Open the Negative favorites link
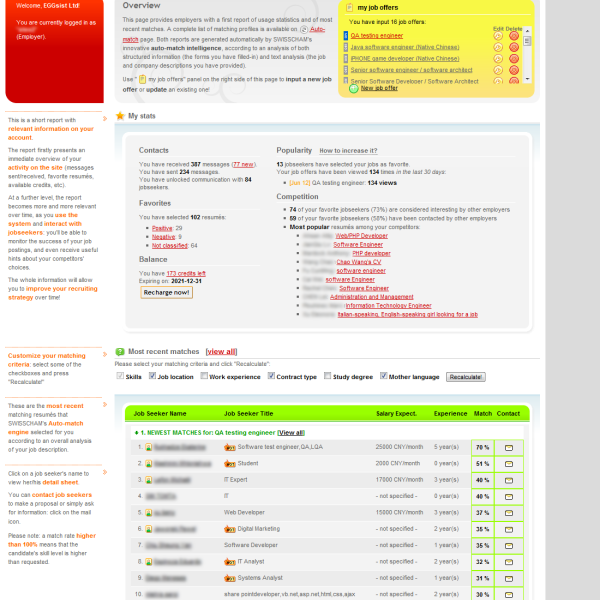The width and height of the screenshot is (600, 600). tap(163, 237)
